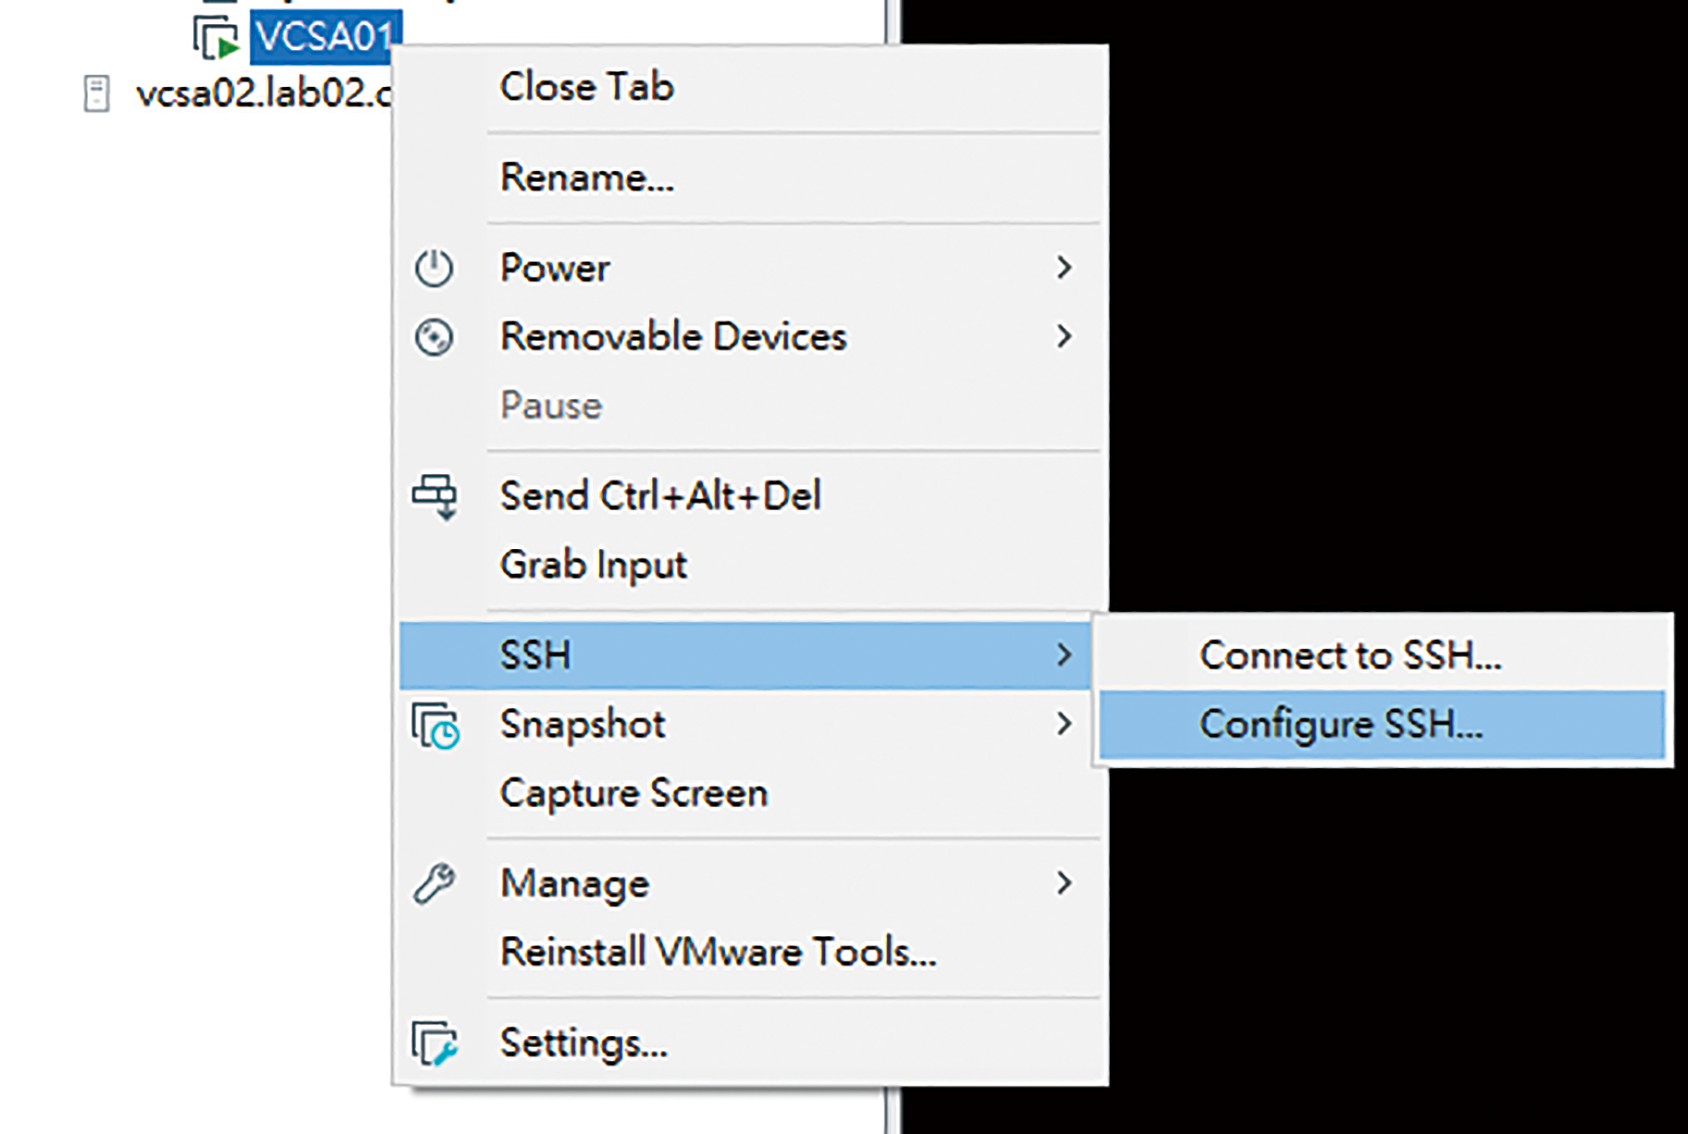Click the Settings icon at menu bottom
The width and height of the screenshot is (1688, 1134).
(x=435, y=1043)
